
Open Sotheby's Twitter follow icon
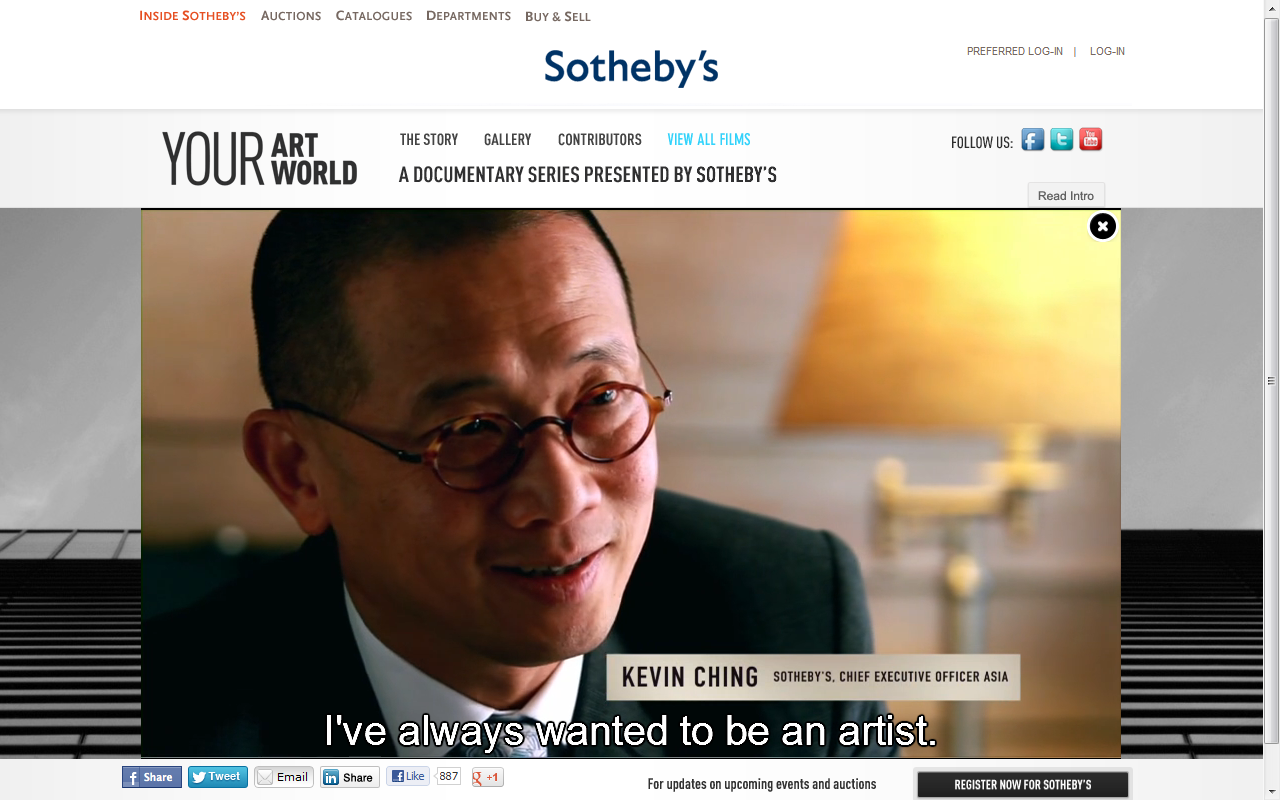(1062, 140)
